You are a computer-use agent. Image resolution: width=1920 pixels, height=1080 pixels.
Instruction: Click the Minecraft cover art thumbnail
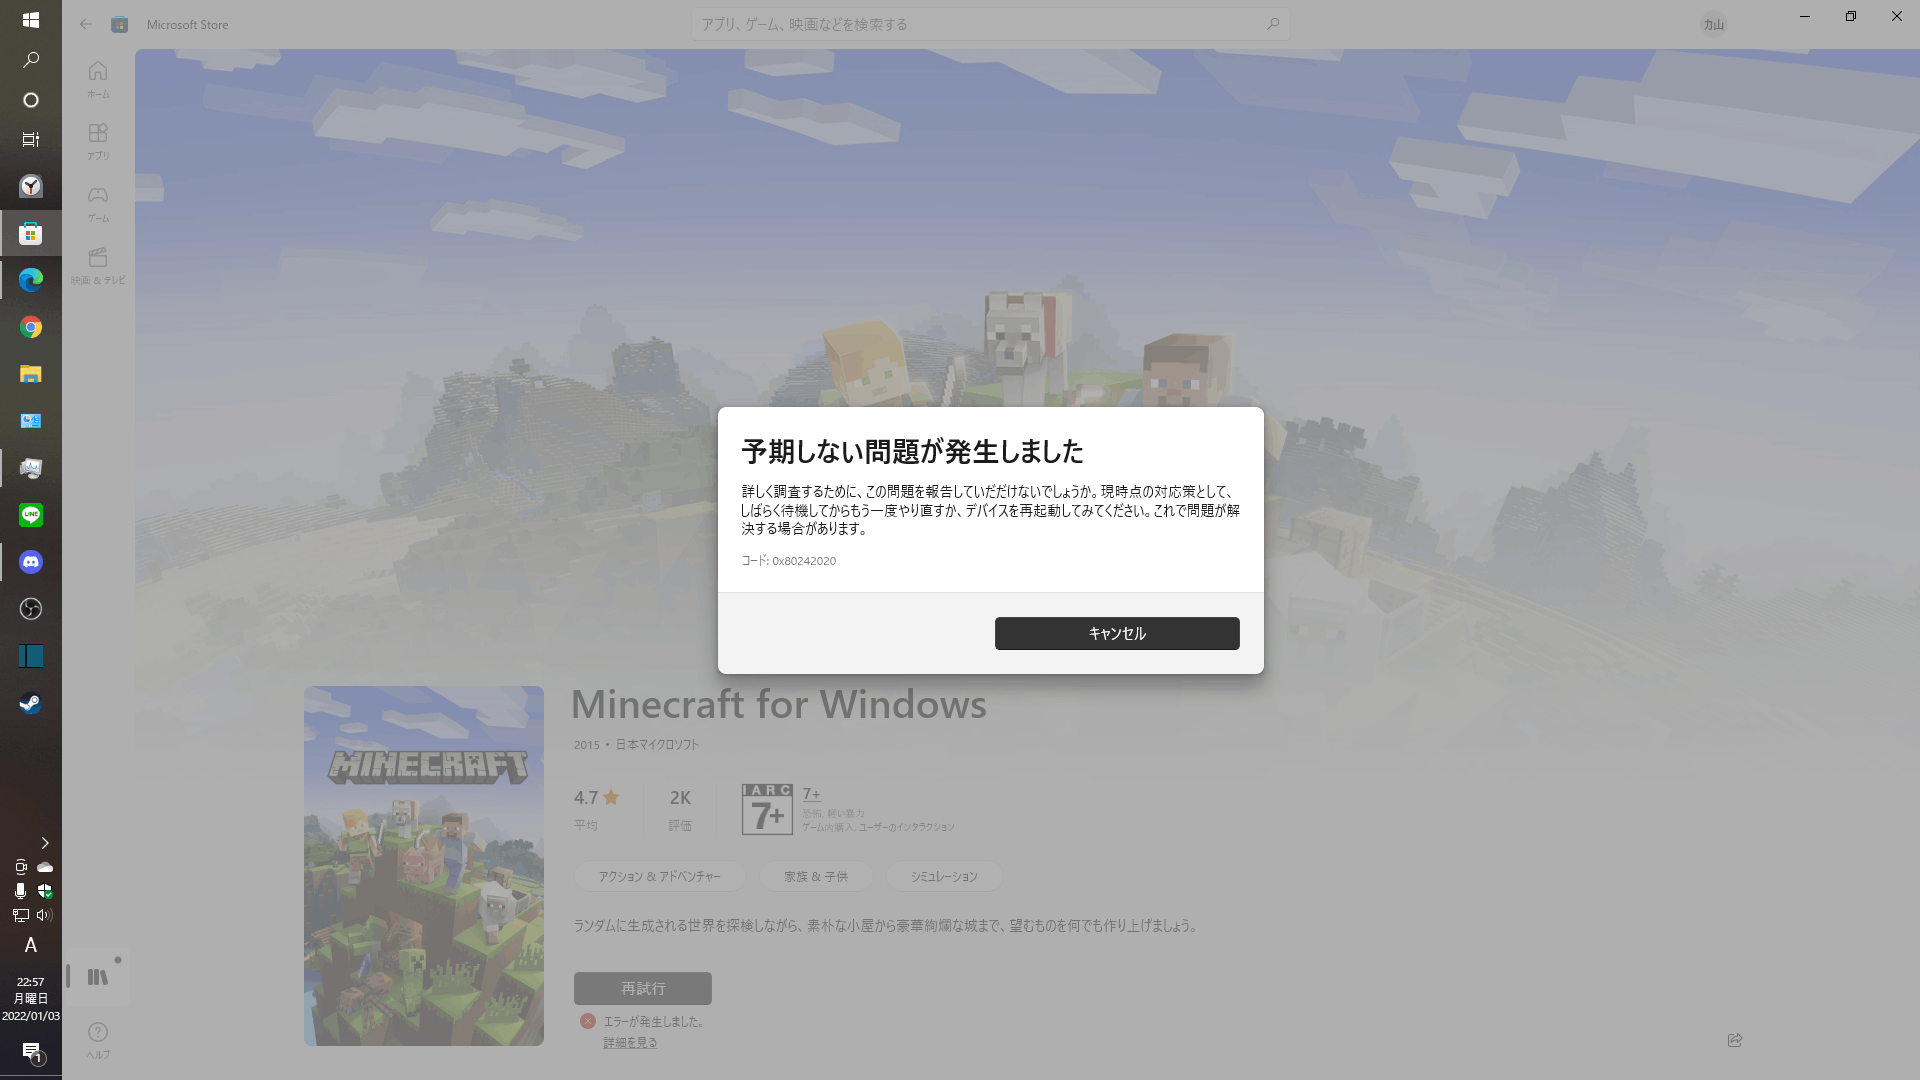click(424, 865)
